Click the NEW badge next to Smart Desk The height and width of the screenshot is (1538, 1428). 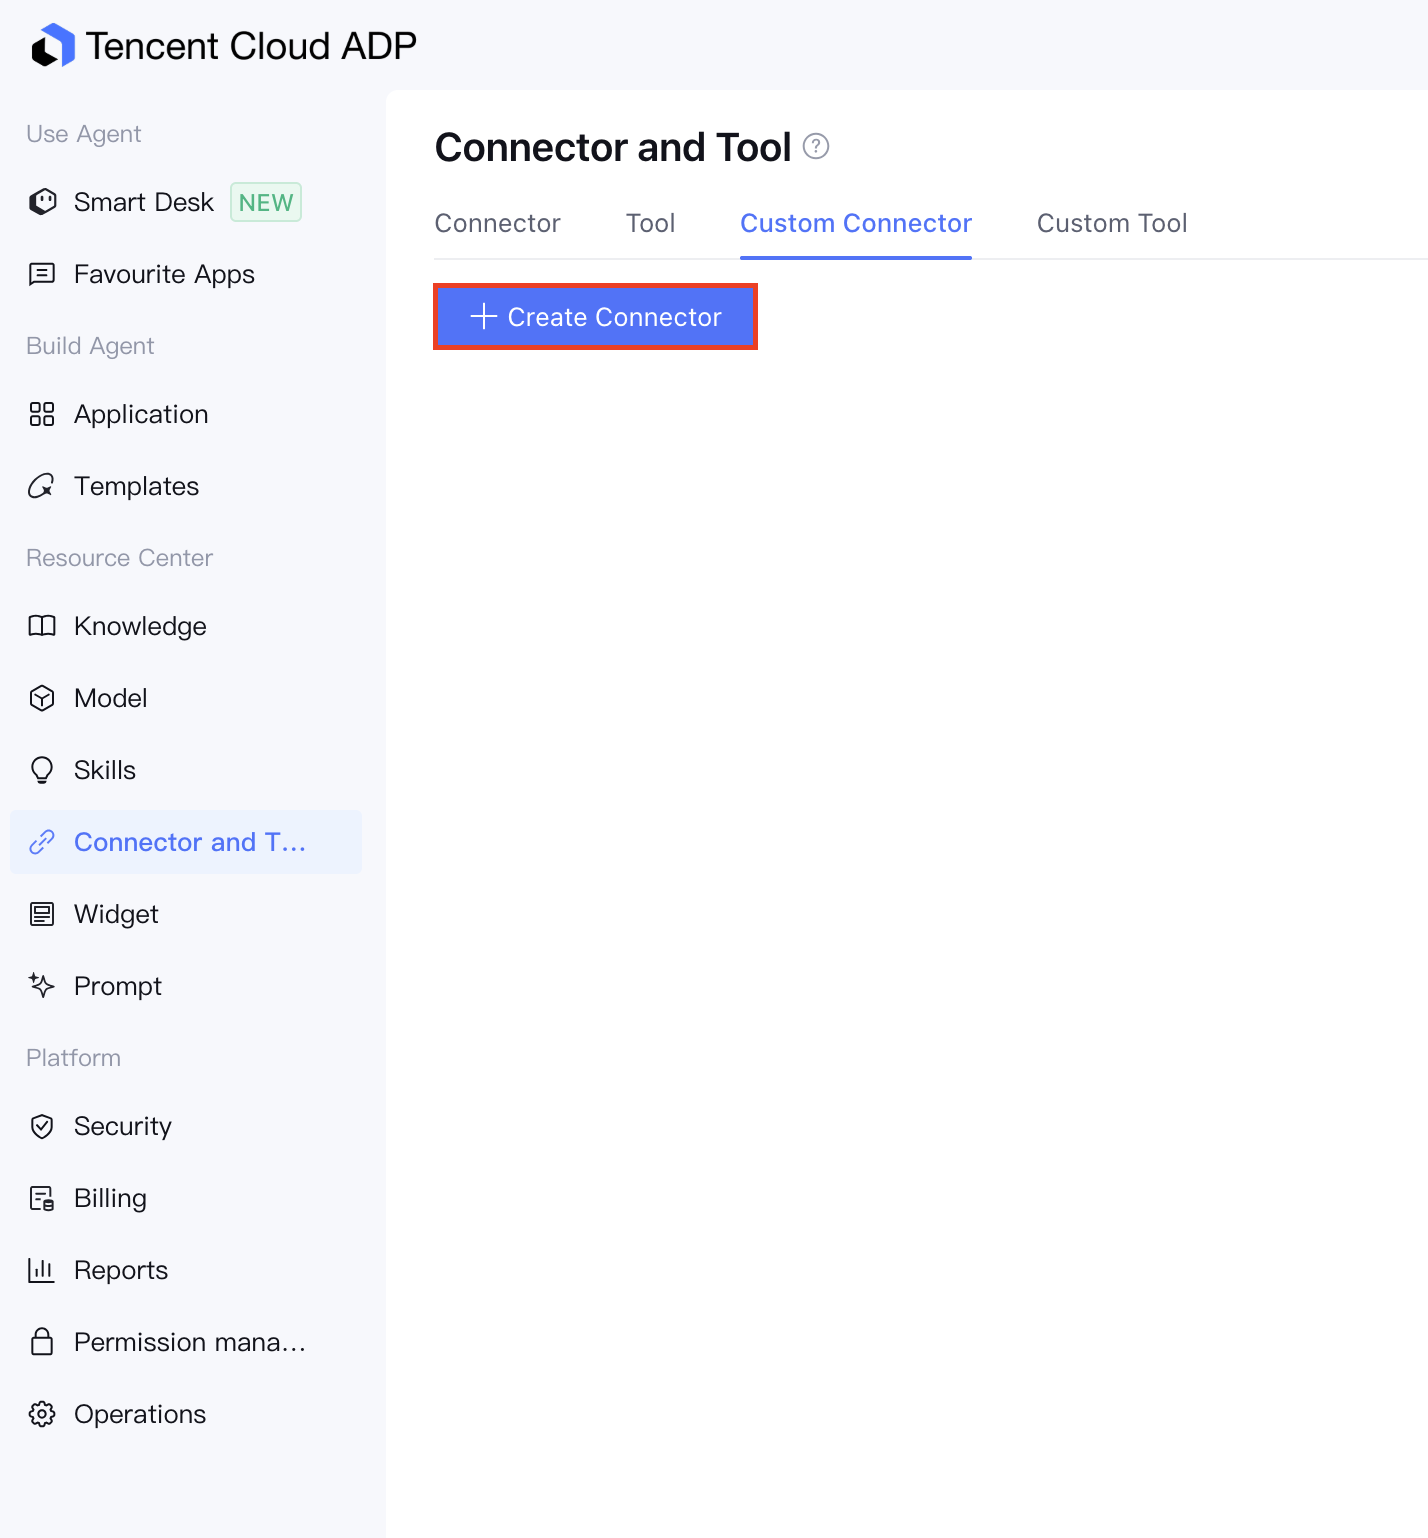pyautogui.click(x=266, y=202)
